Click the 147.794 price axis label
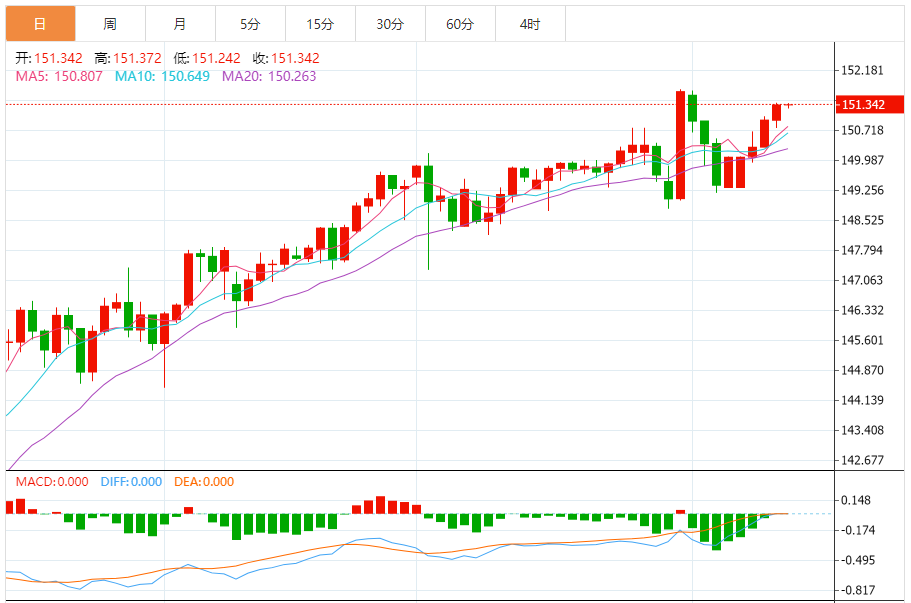This screenshot has height=603, width=911. tap(862, 250)
